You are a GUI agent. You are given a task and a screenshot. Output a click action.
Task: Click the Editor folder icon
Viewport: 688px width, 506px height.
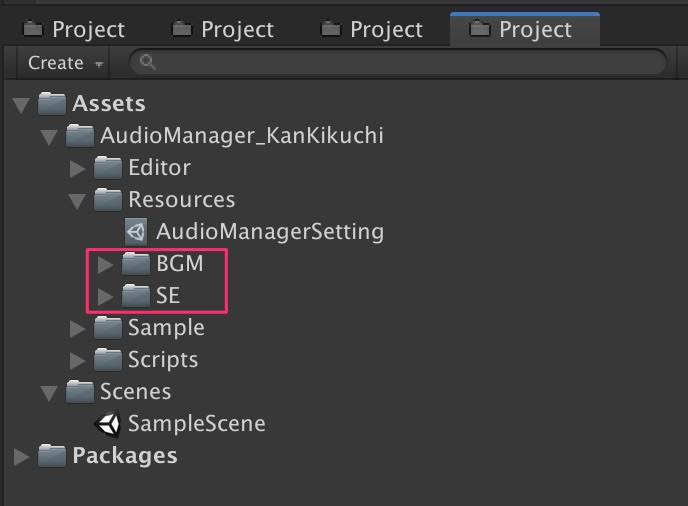(108, 168)
